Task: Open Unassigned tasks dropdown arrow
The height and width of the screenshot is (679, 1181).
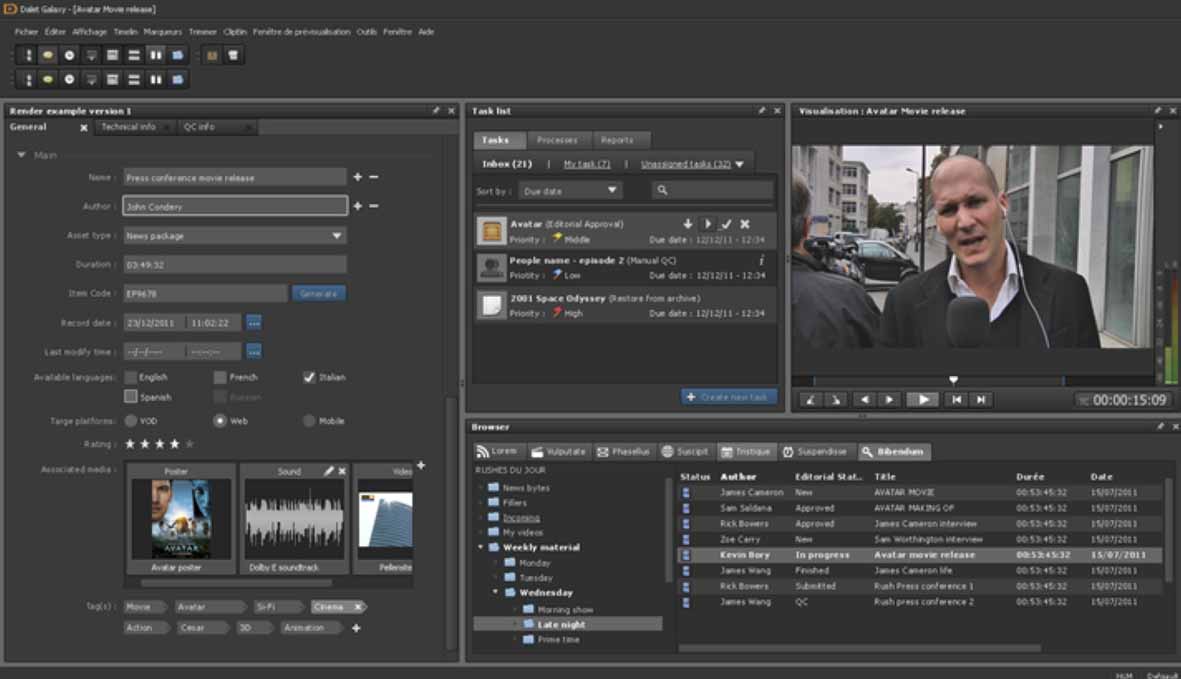Action: point(740,164)
